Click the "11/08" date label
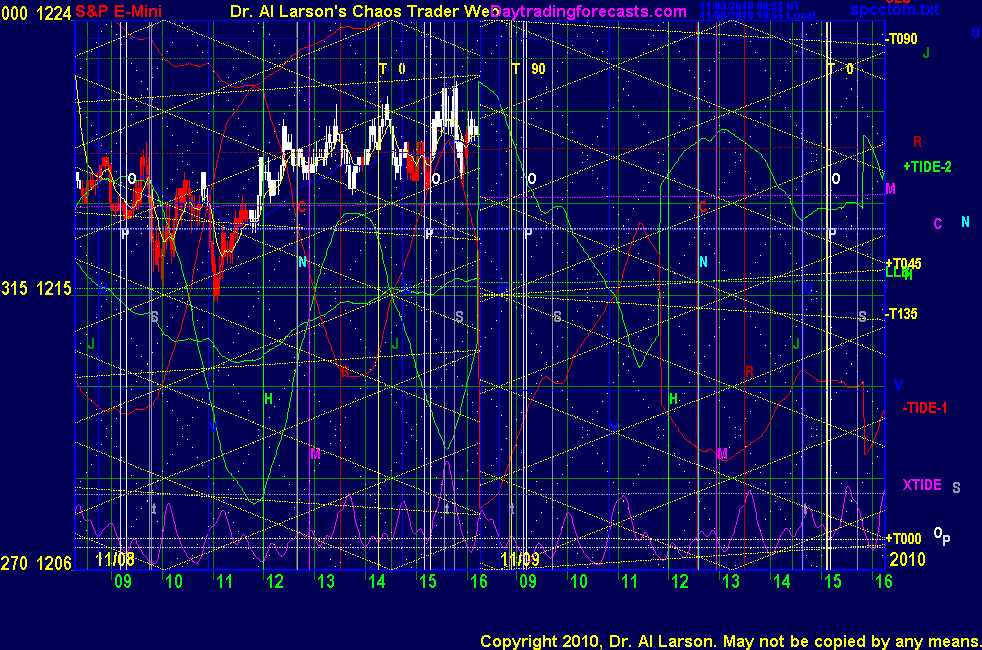 [115, 559]
